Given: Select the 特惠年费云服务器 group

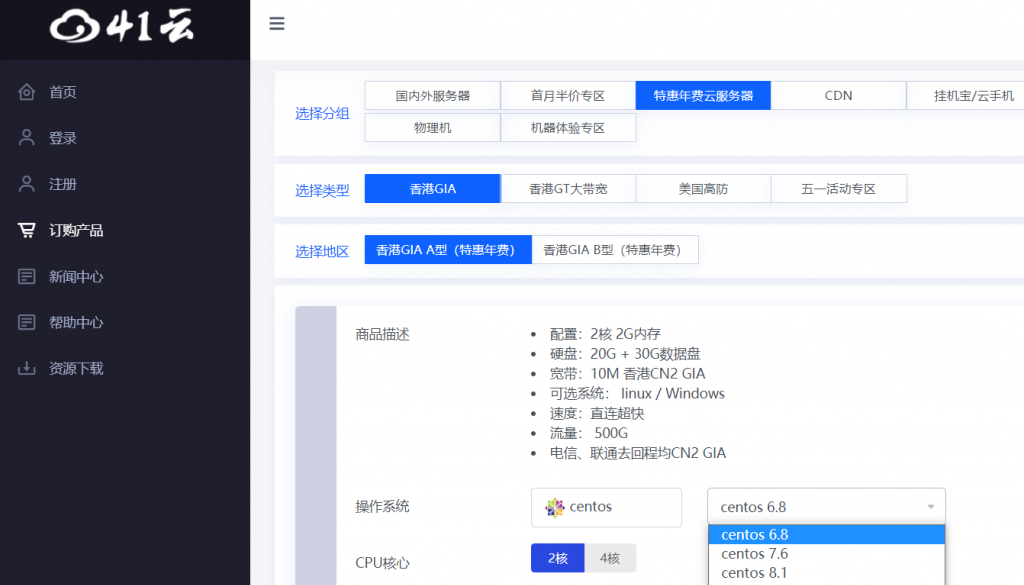Looking at the screenshot, I should 703,95.
